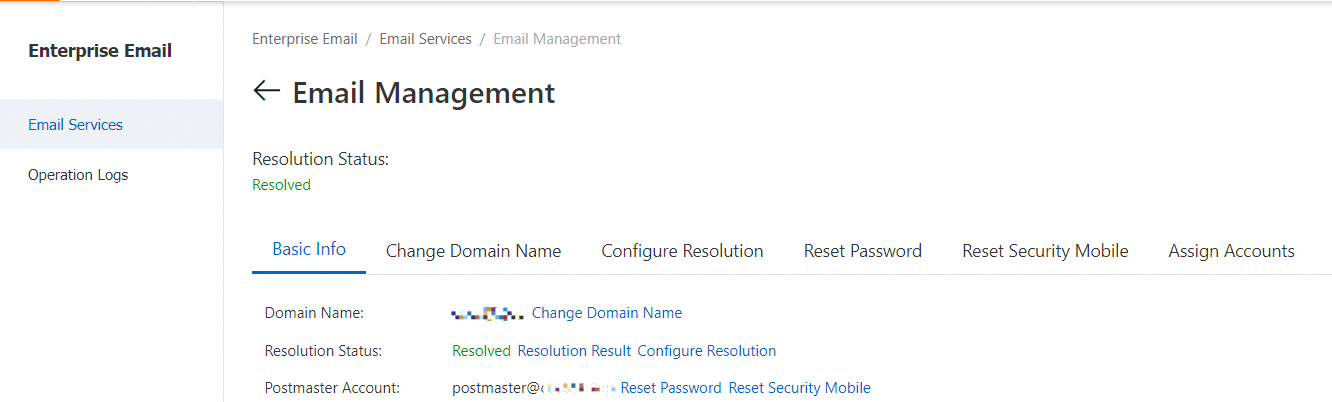Click Enterprise Email in the breadcrumb
This screenshot has height=402, width=1332.
304,39
